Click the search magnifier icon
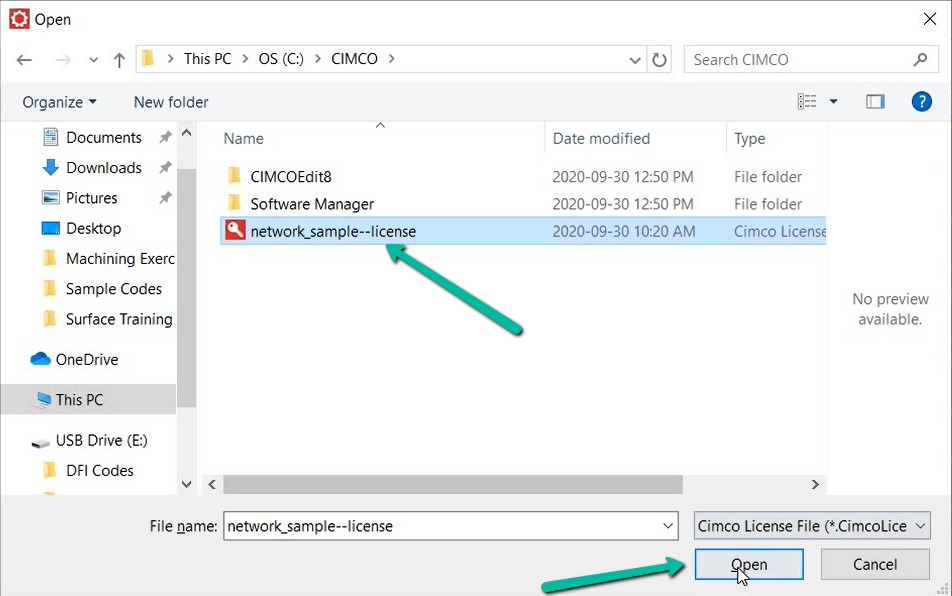The image size is (952, 596). pos(920,59)
